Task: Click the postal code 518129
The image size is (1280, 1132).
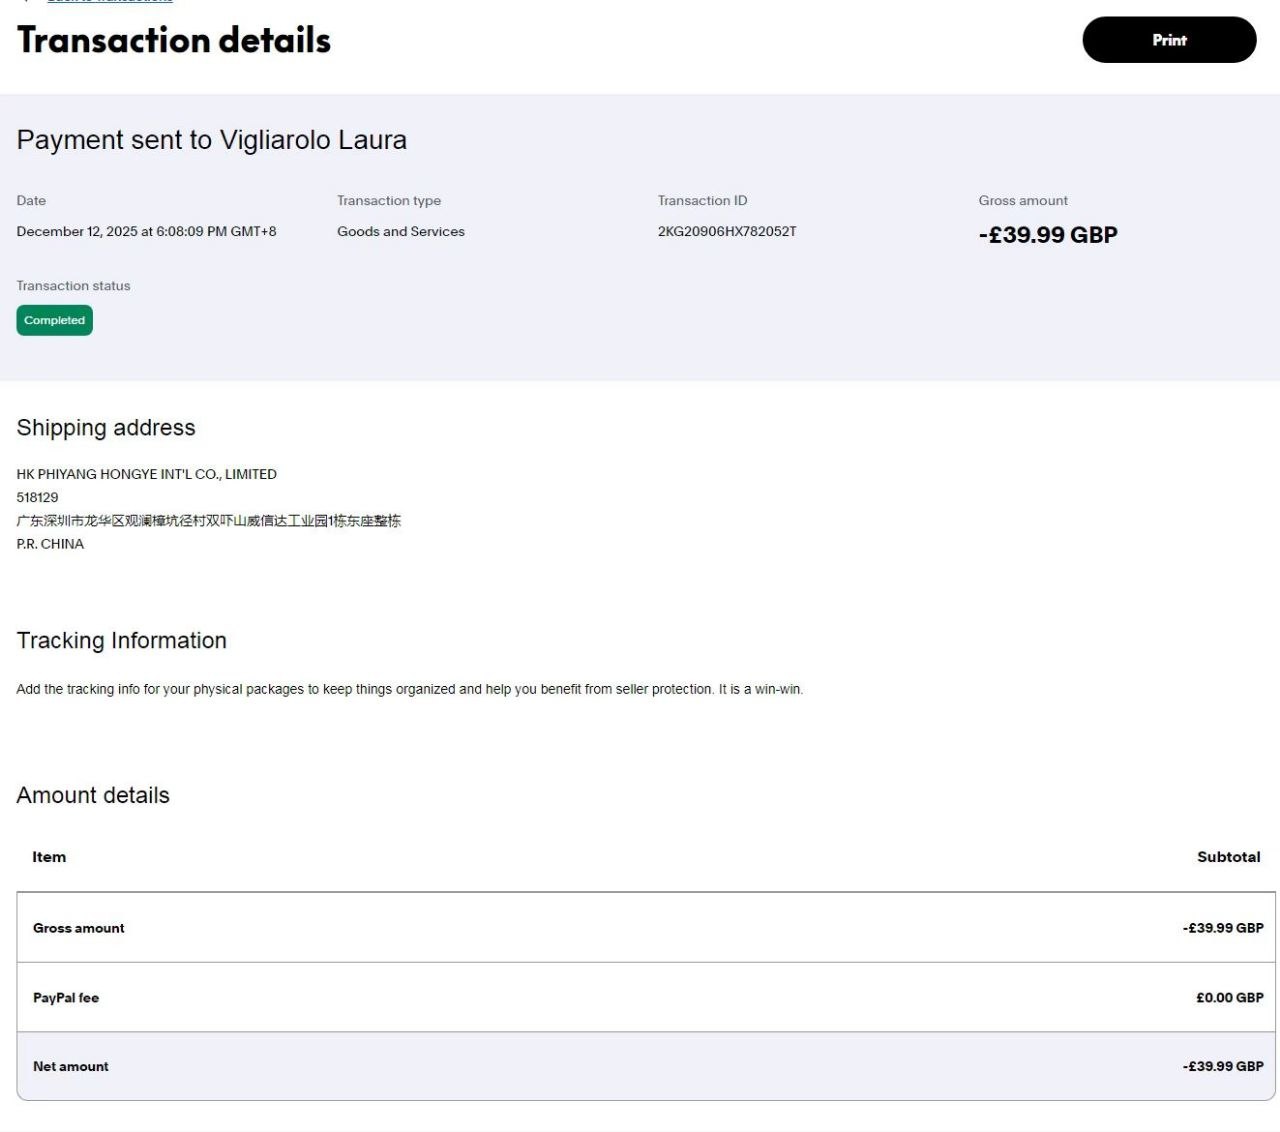Action: 37,497
